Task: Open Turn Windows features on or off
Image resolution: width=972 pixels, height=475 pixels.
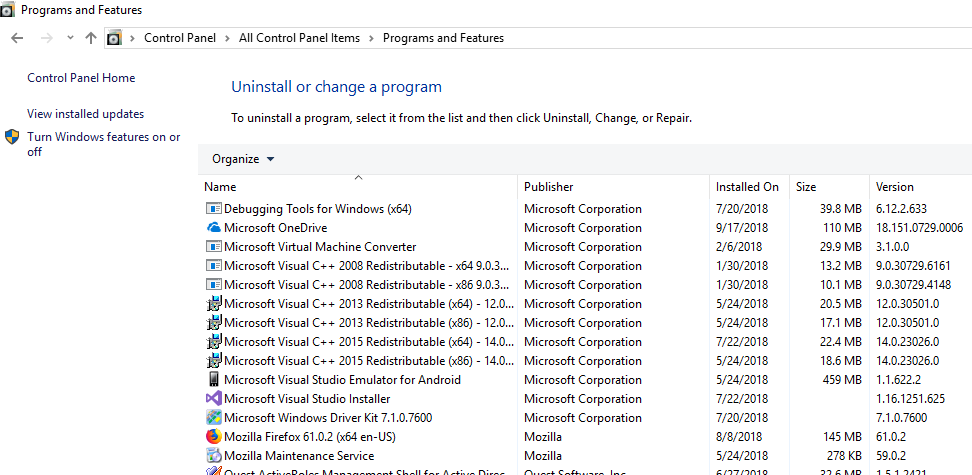Action: [x=104, y=144]
